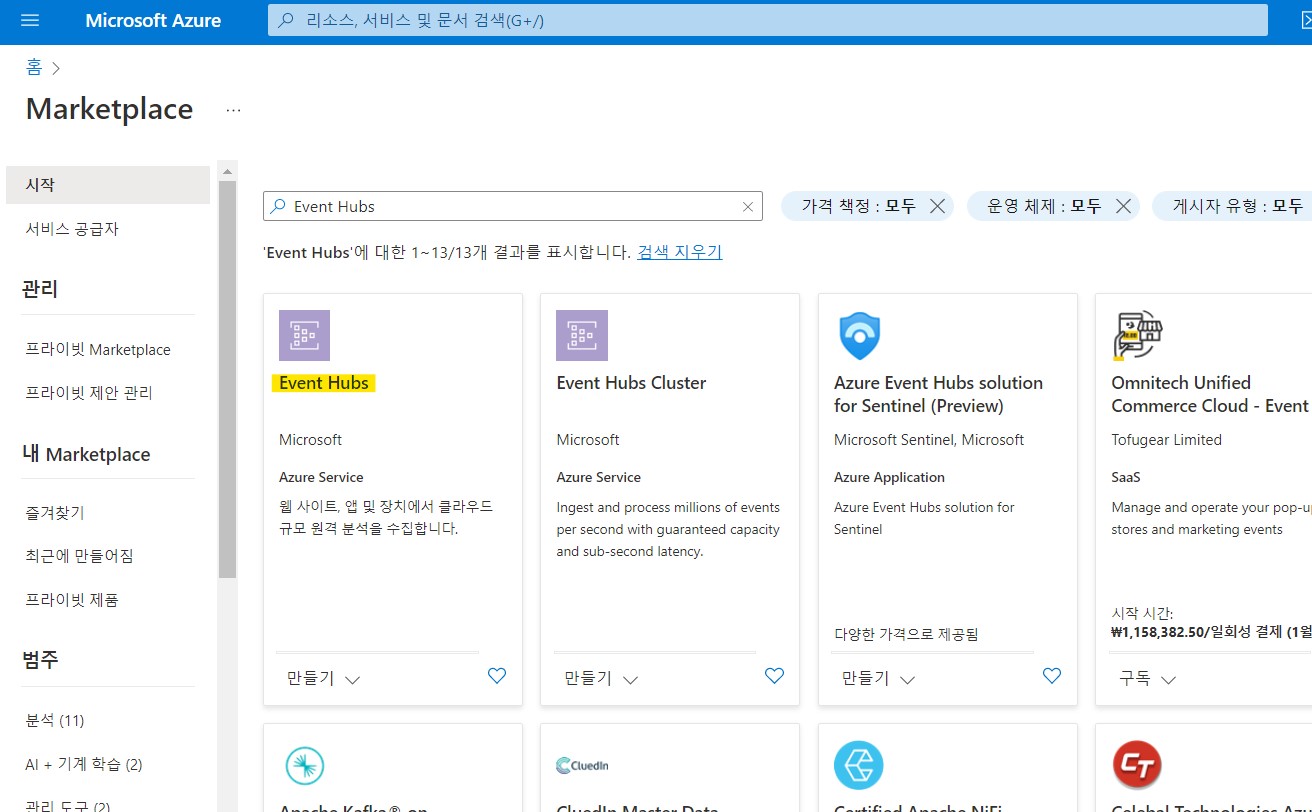Click the Event Hubs marketplace search field
This screenshot has width=1312, height=812.
512,206
